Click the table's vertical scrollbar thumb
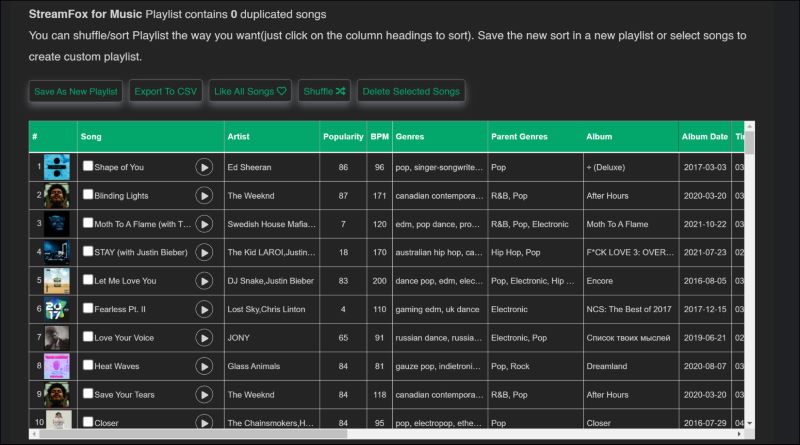 (x=749, y=141)
